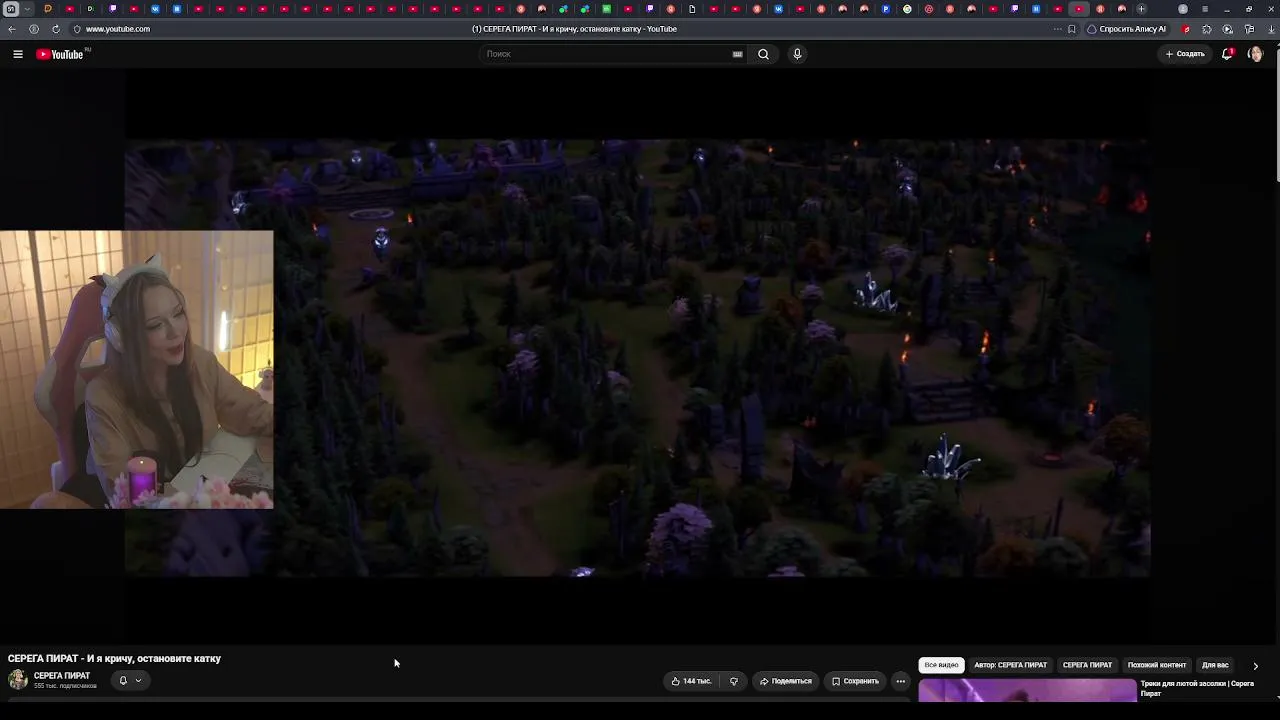Click the Создать button
The width and height of the screenshot is (1280, 720).
pos(1185,54)
